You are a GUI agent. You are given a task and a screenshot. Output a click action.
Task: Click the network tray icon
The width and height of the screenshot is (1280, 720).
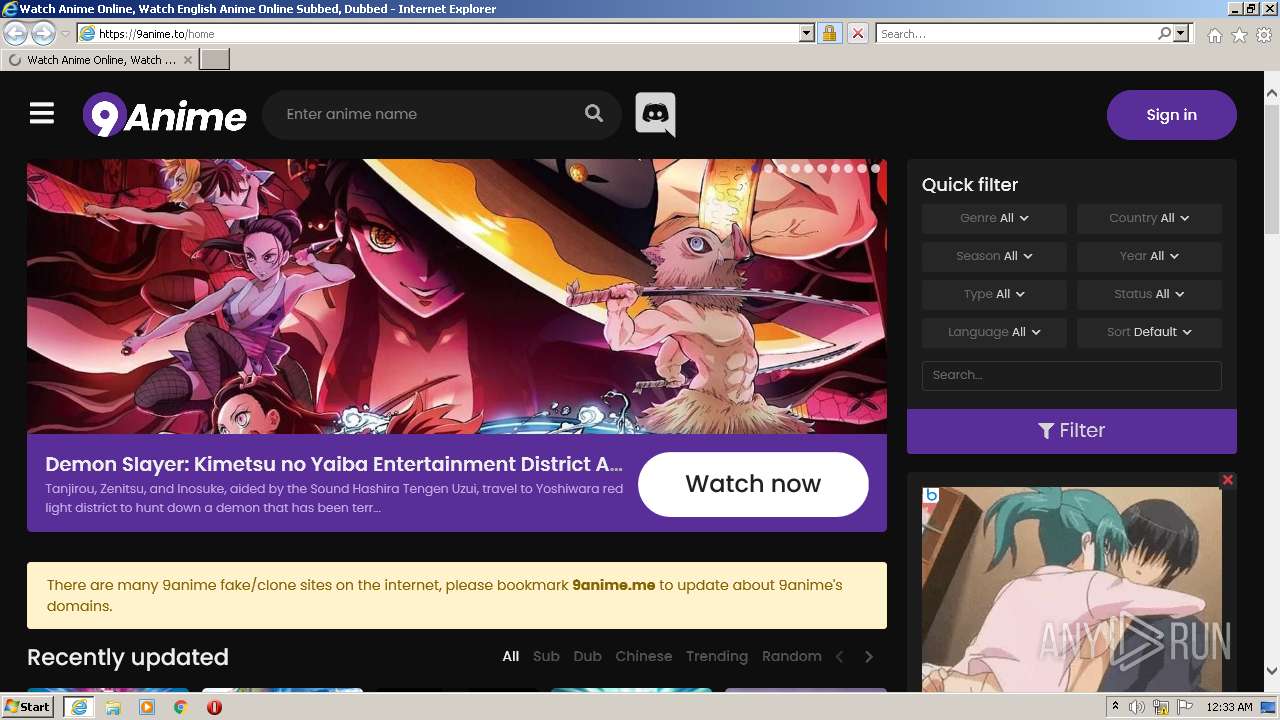tap(1161, 707)
